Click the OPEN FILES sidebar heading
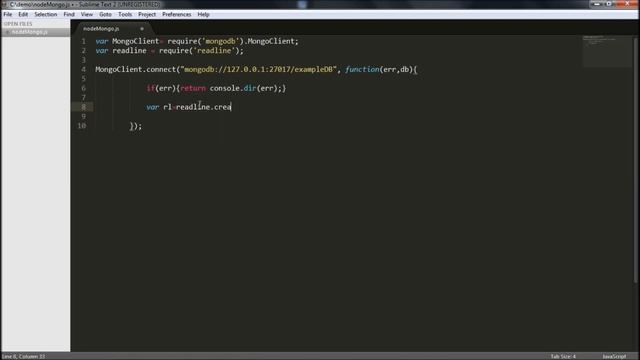This screenshot has height=360, width=640. coord(18,24)
